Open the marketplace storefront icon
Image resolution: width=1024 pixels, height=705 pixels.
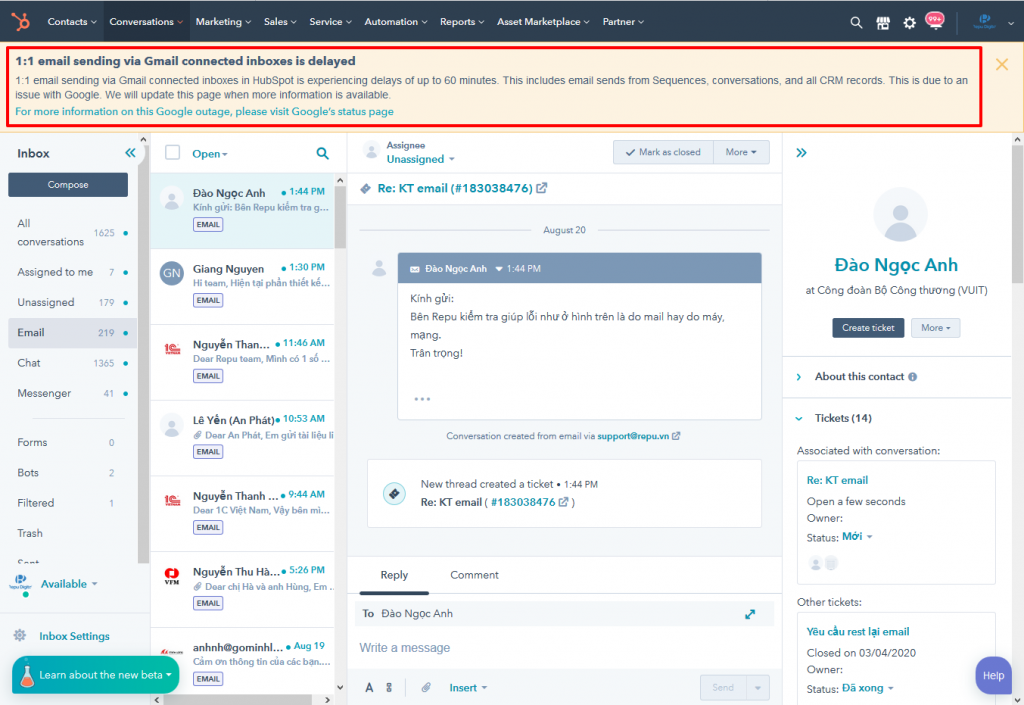pos(883,23)
